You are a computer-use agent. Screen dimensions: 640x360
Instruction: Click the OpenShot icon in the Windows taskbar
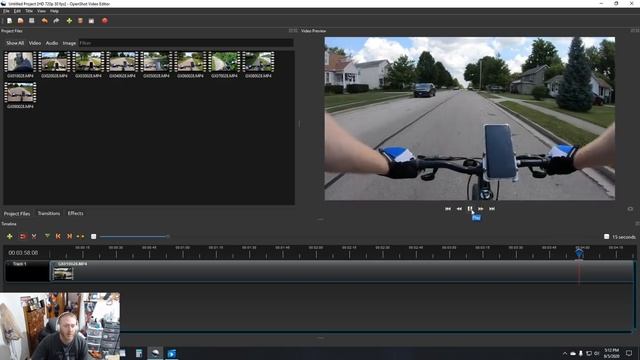point(155,353)
